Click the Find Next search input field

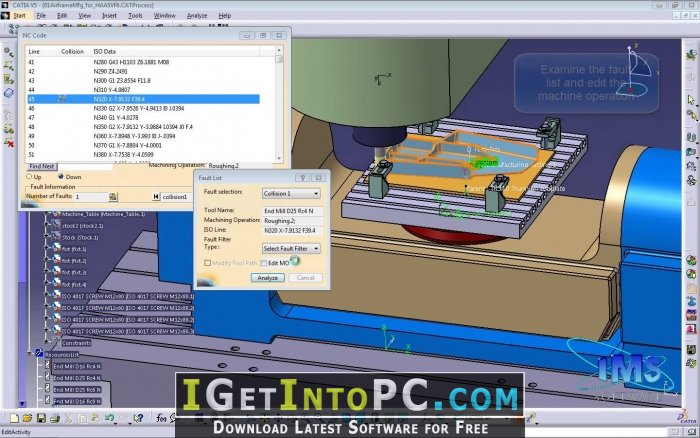pos(85,166)
